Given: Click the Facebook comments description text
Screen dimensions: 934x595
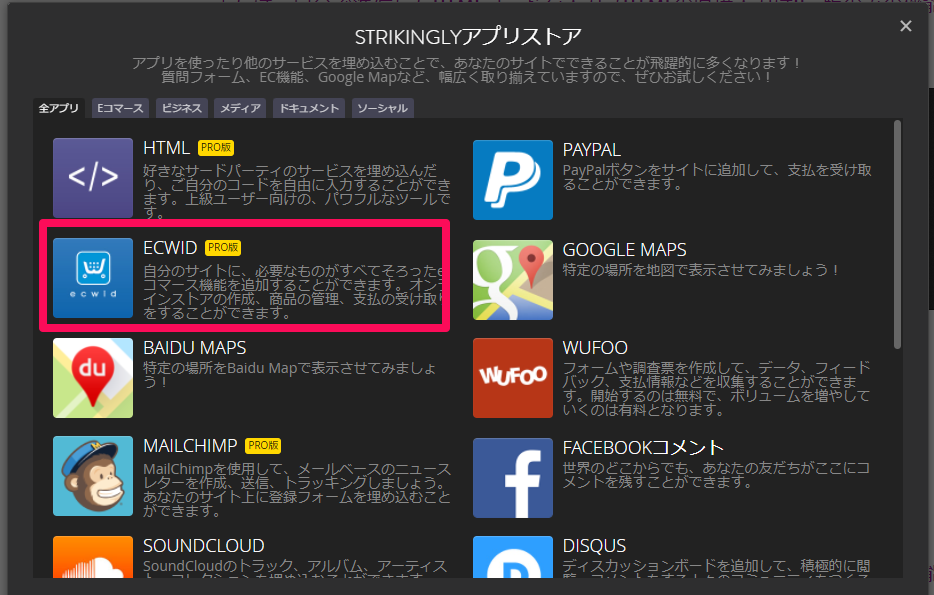Looking at the screenshot, I should click(x=716, y=475).
